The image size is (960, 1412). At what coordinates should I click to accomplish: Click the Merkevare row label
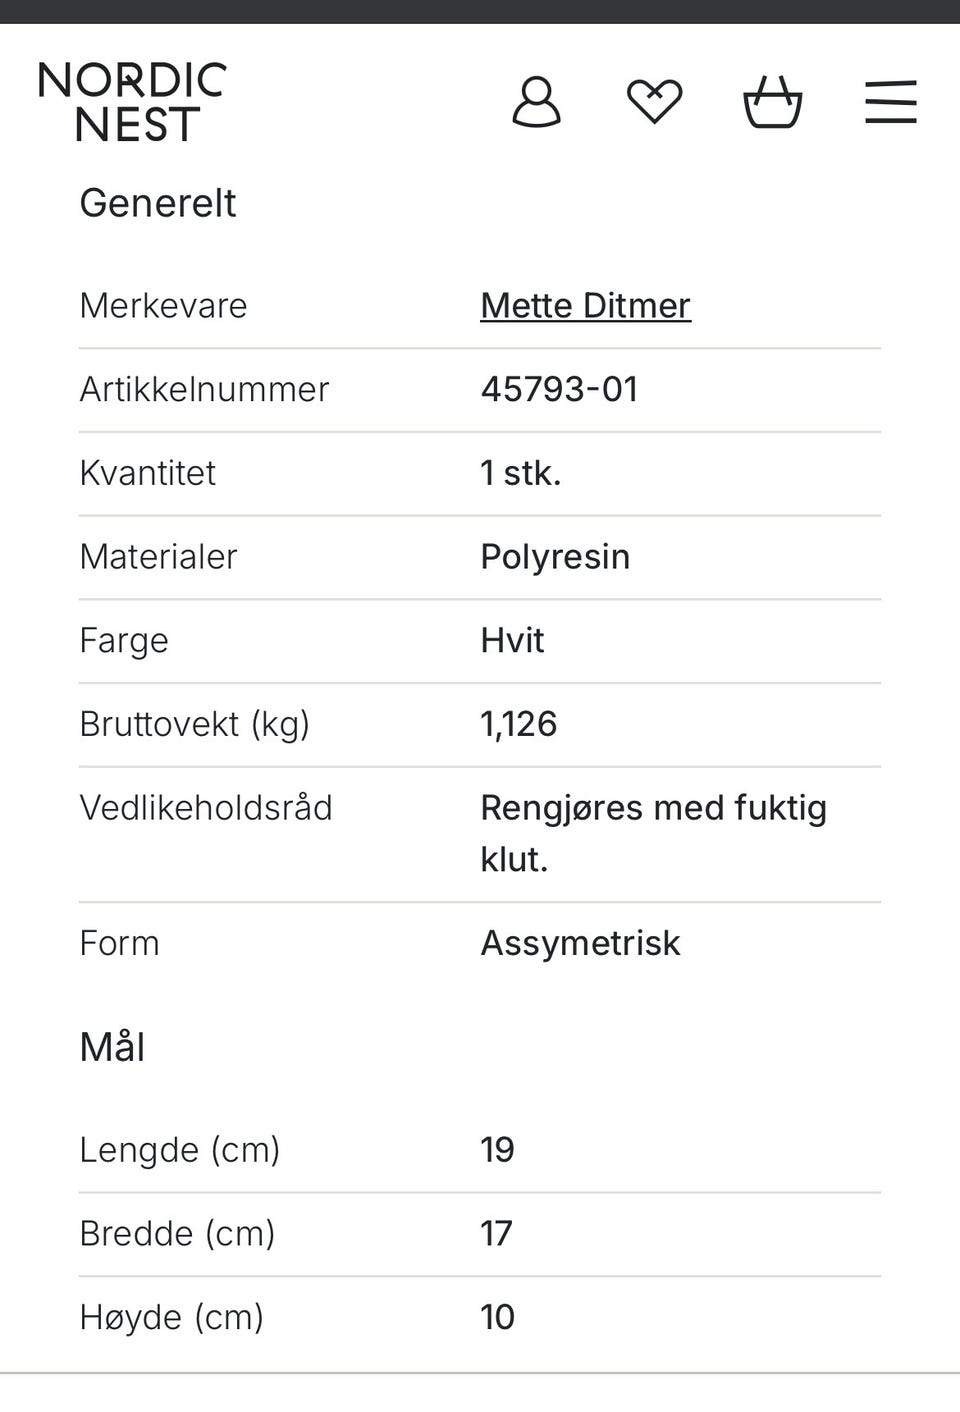[x=163, y=306]
